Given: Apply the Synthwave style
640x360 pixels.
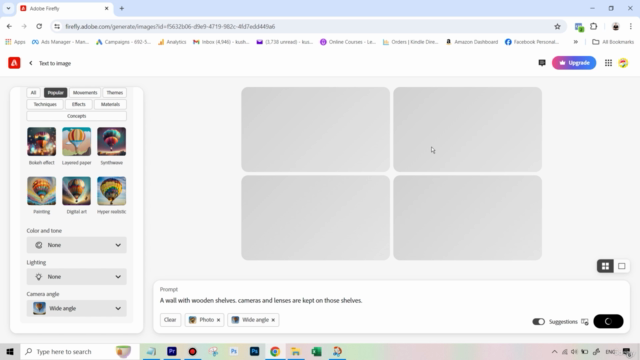Looking at the screenshot, I should [x=111, y=142].
